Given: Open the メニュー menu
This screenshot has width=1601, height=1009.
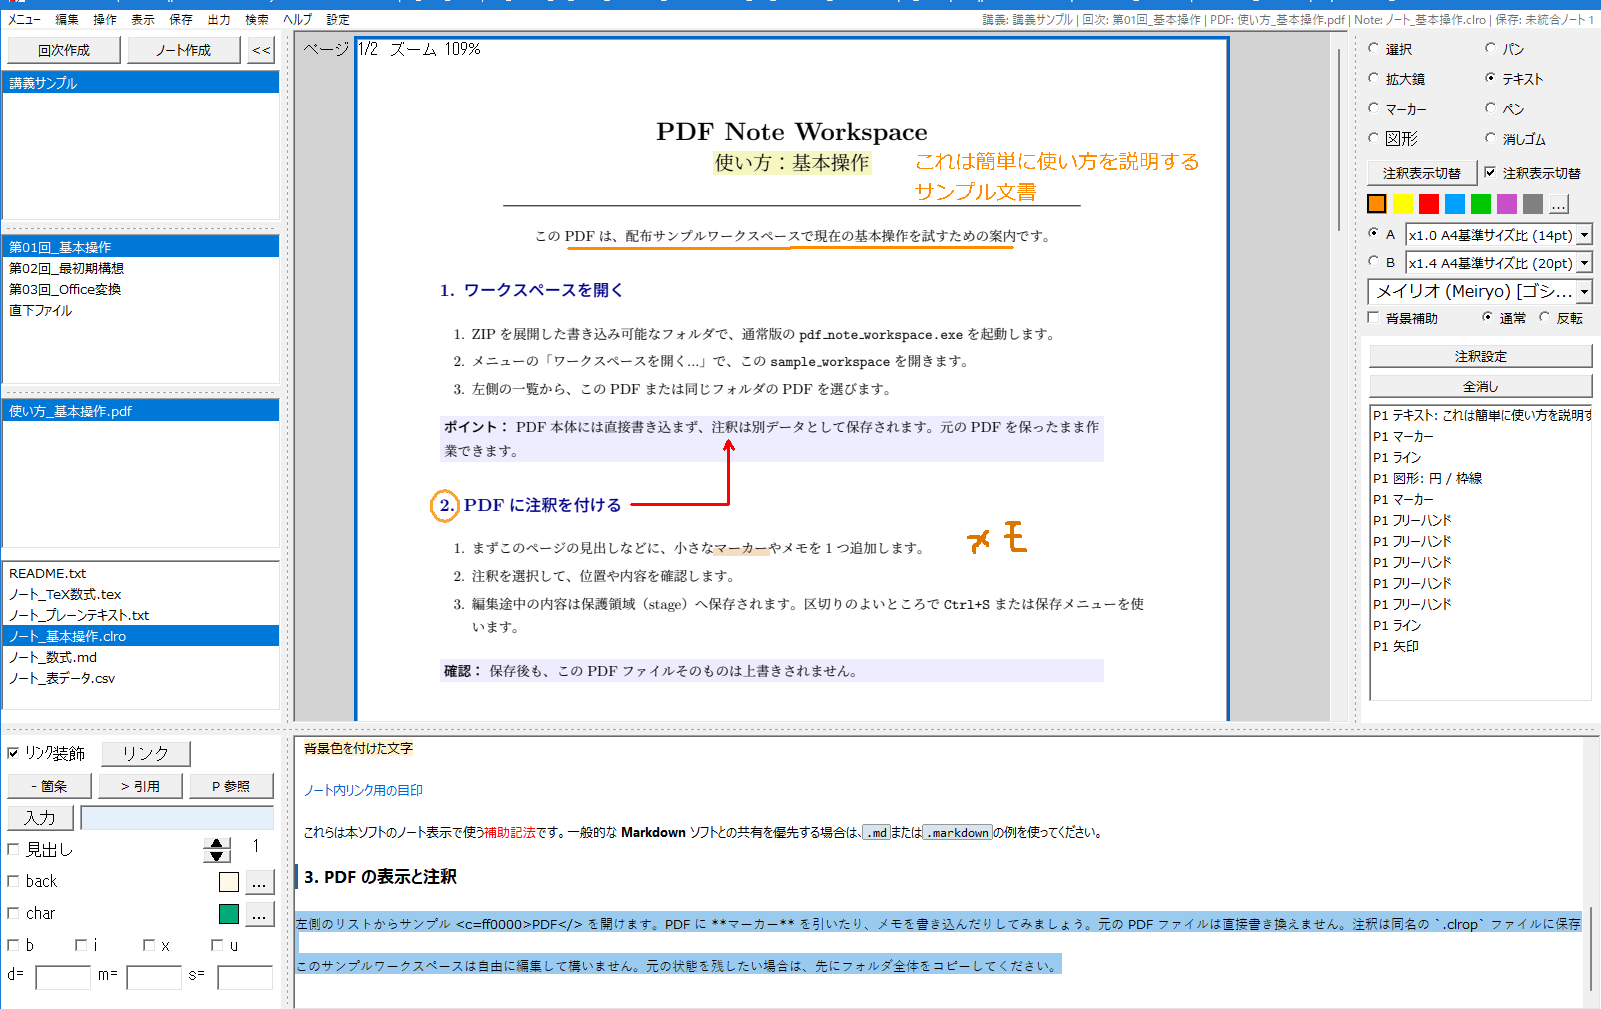Looking at the screenshot, I should 24,19.
